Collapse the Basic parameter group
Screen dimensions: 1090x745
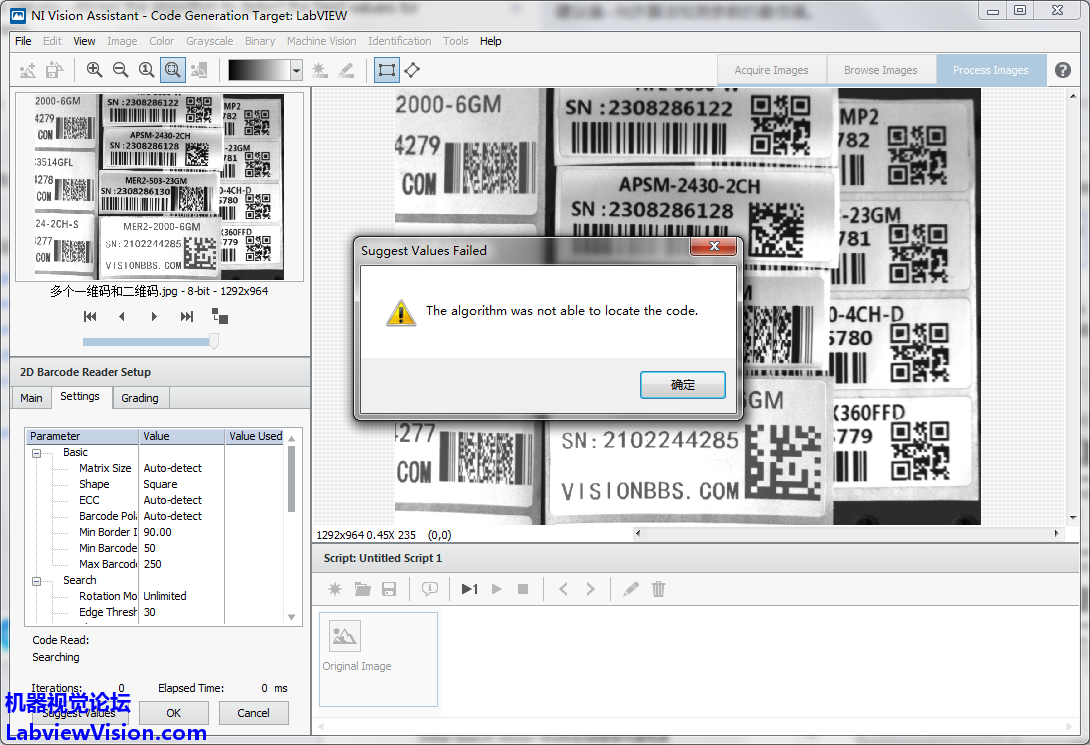point(37,453)
